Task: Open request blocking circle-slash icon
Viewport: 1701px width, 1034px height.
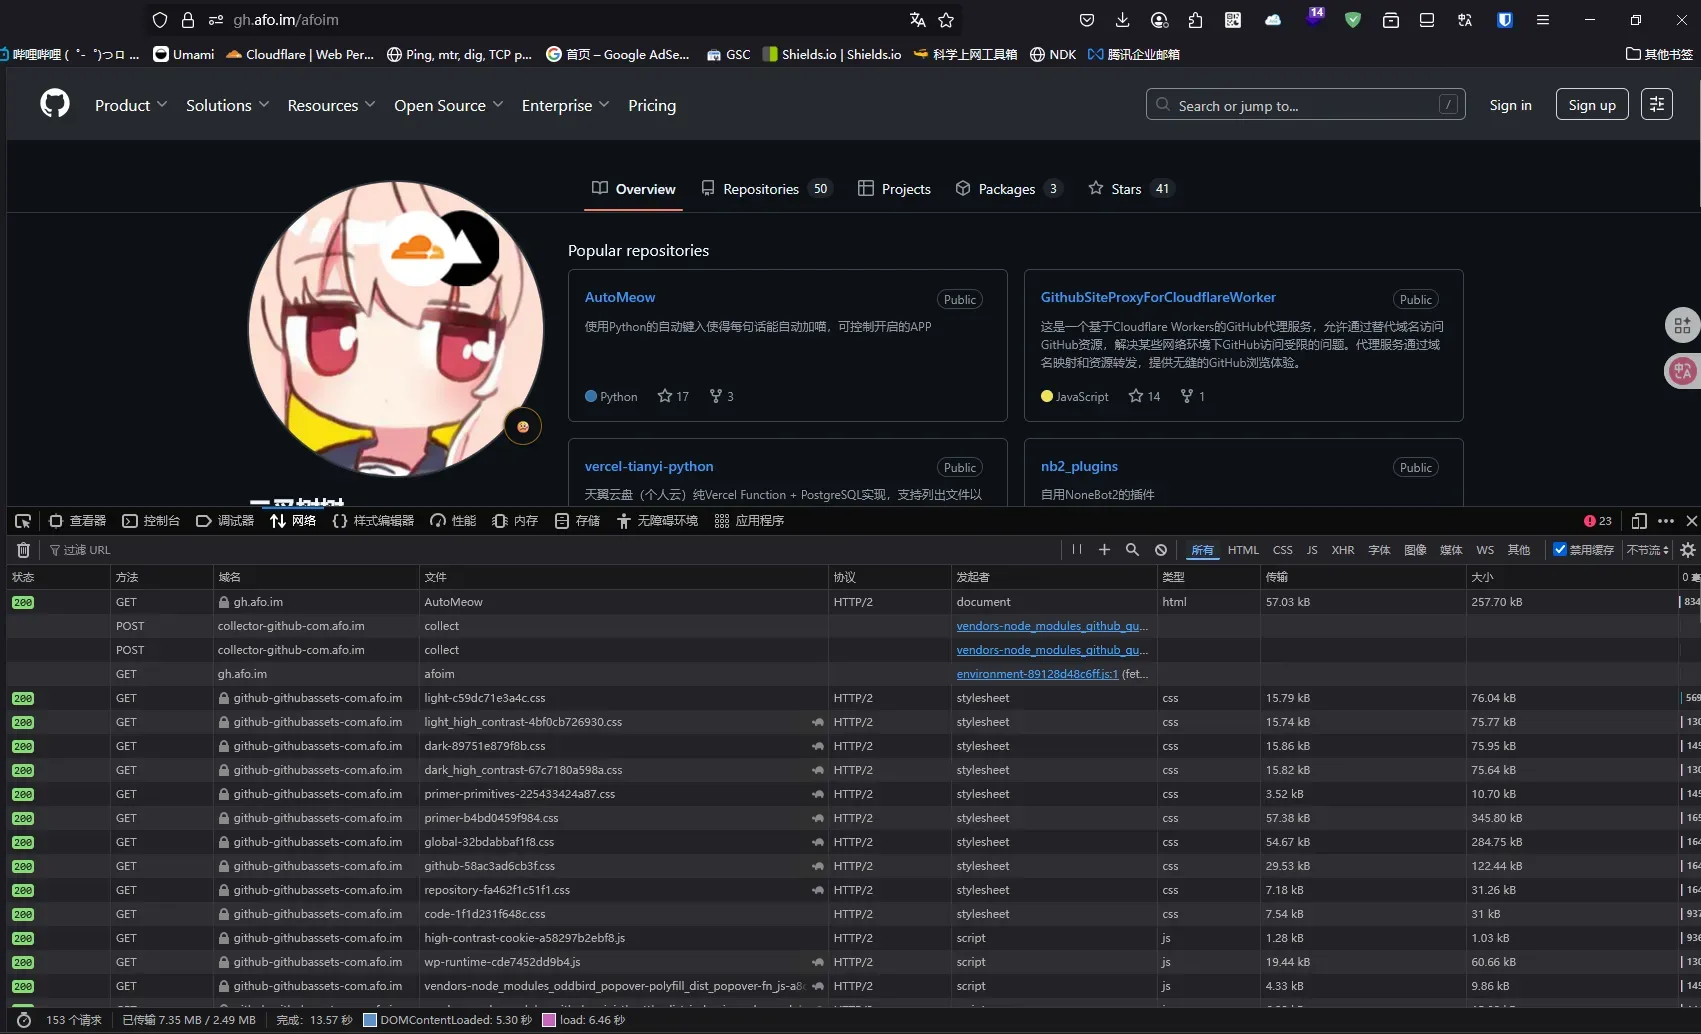Action: (x=1161, y=550)
